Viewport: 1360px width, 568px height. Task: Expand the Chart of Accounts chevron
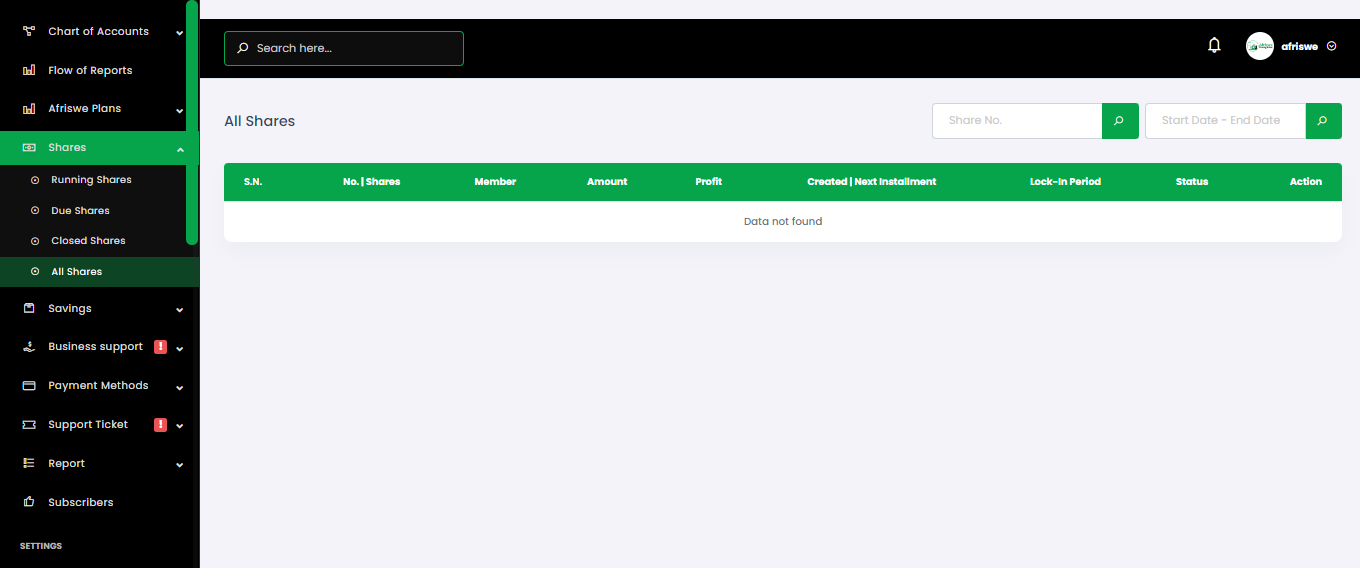(180, 33)
